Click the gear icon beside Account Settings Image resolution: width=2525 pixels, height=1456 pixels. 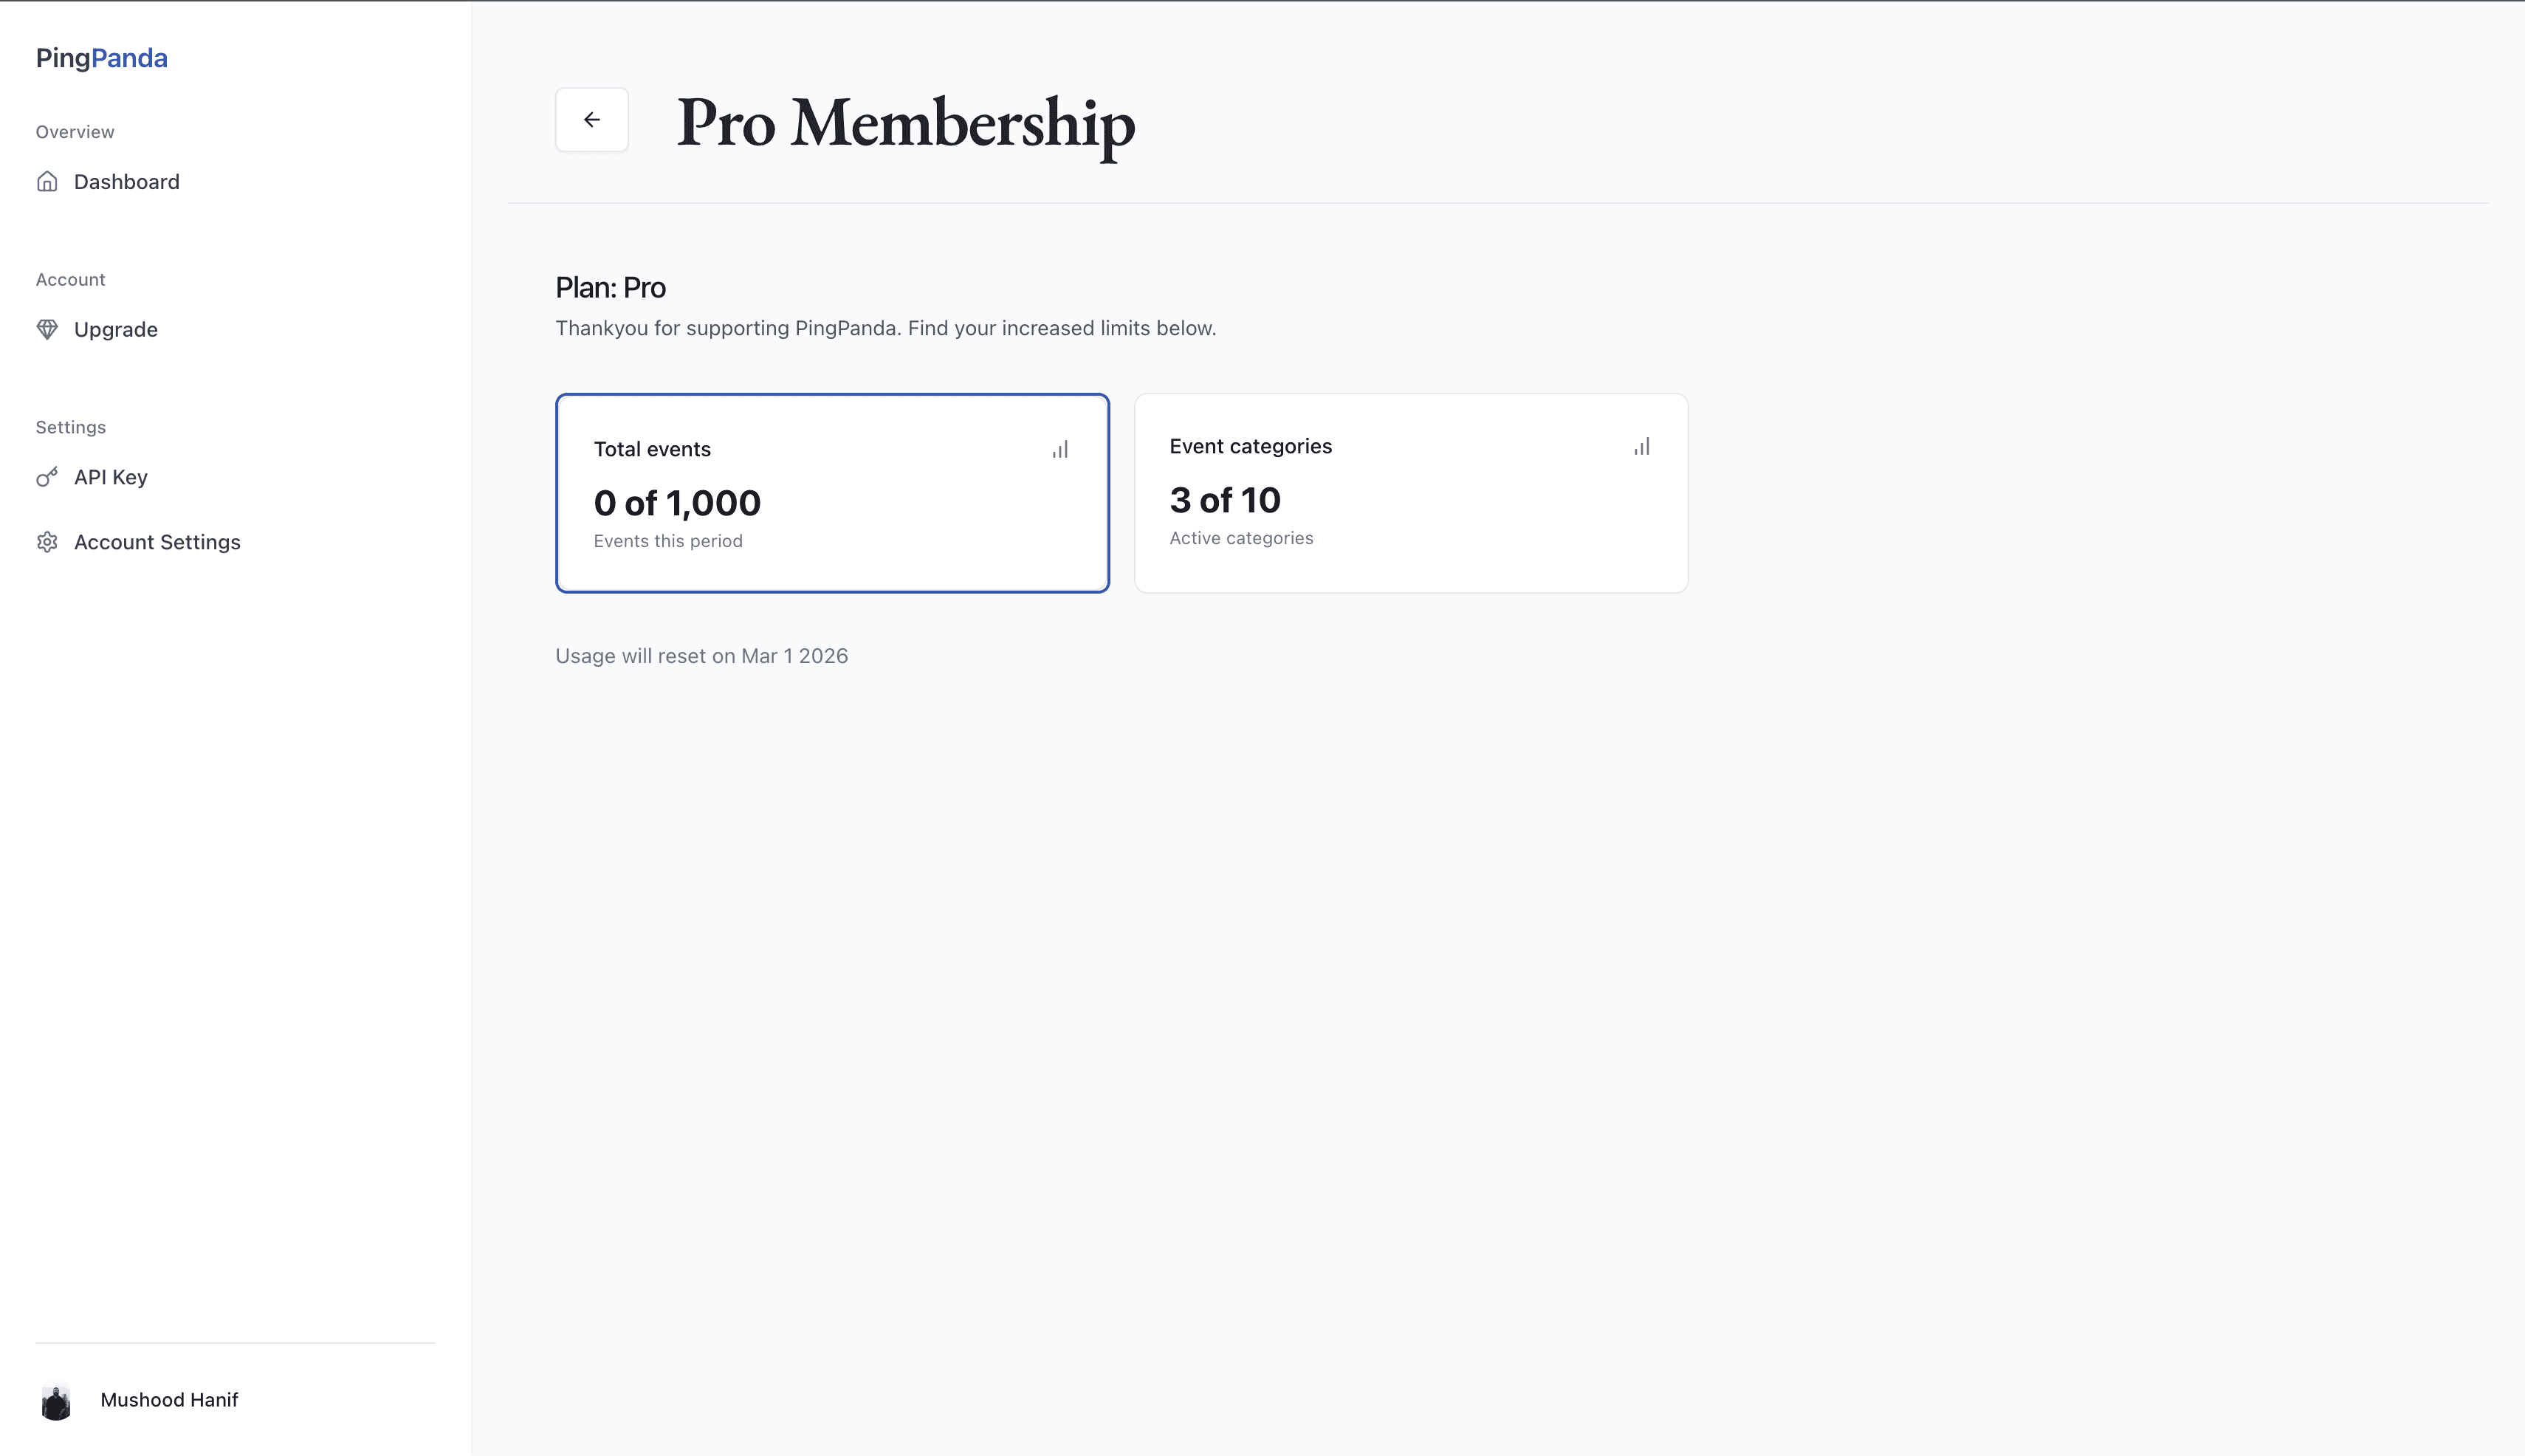(x=47, y=542)
